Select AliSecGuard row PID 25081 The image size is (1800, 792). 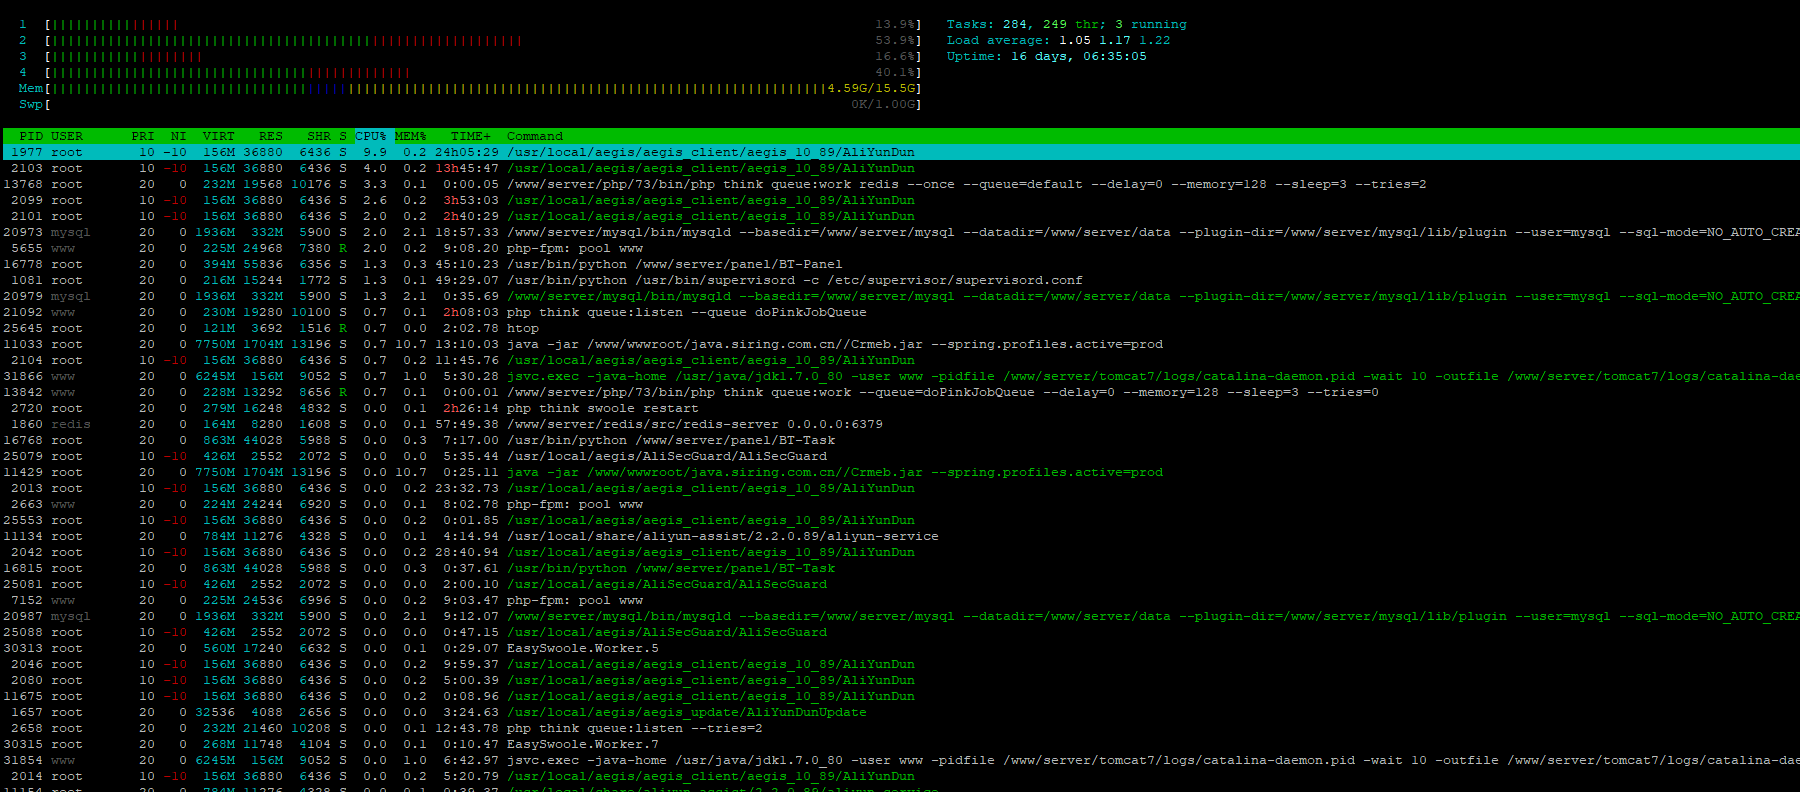[x=900, y=584]
